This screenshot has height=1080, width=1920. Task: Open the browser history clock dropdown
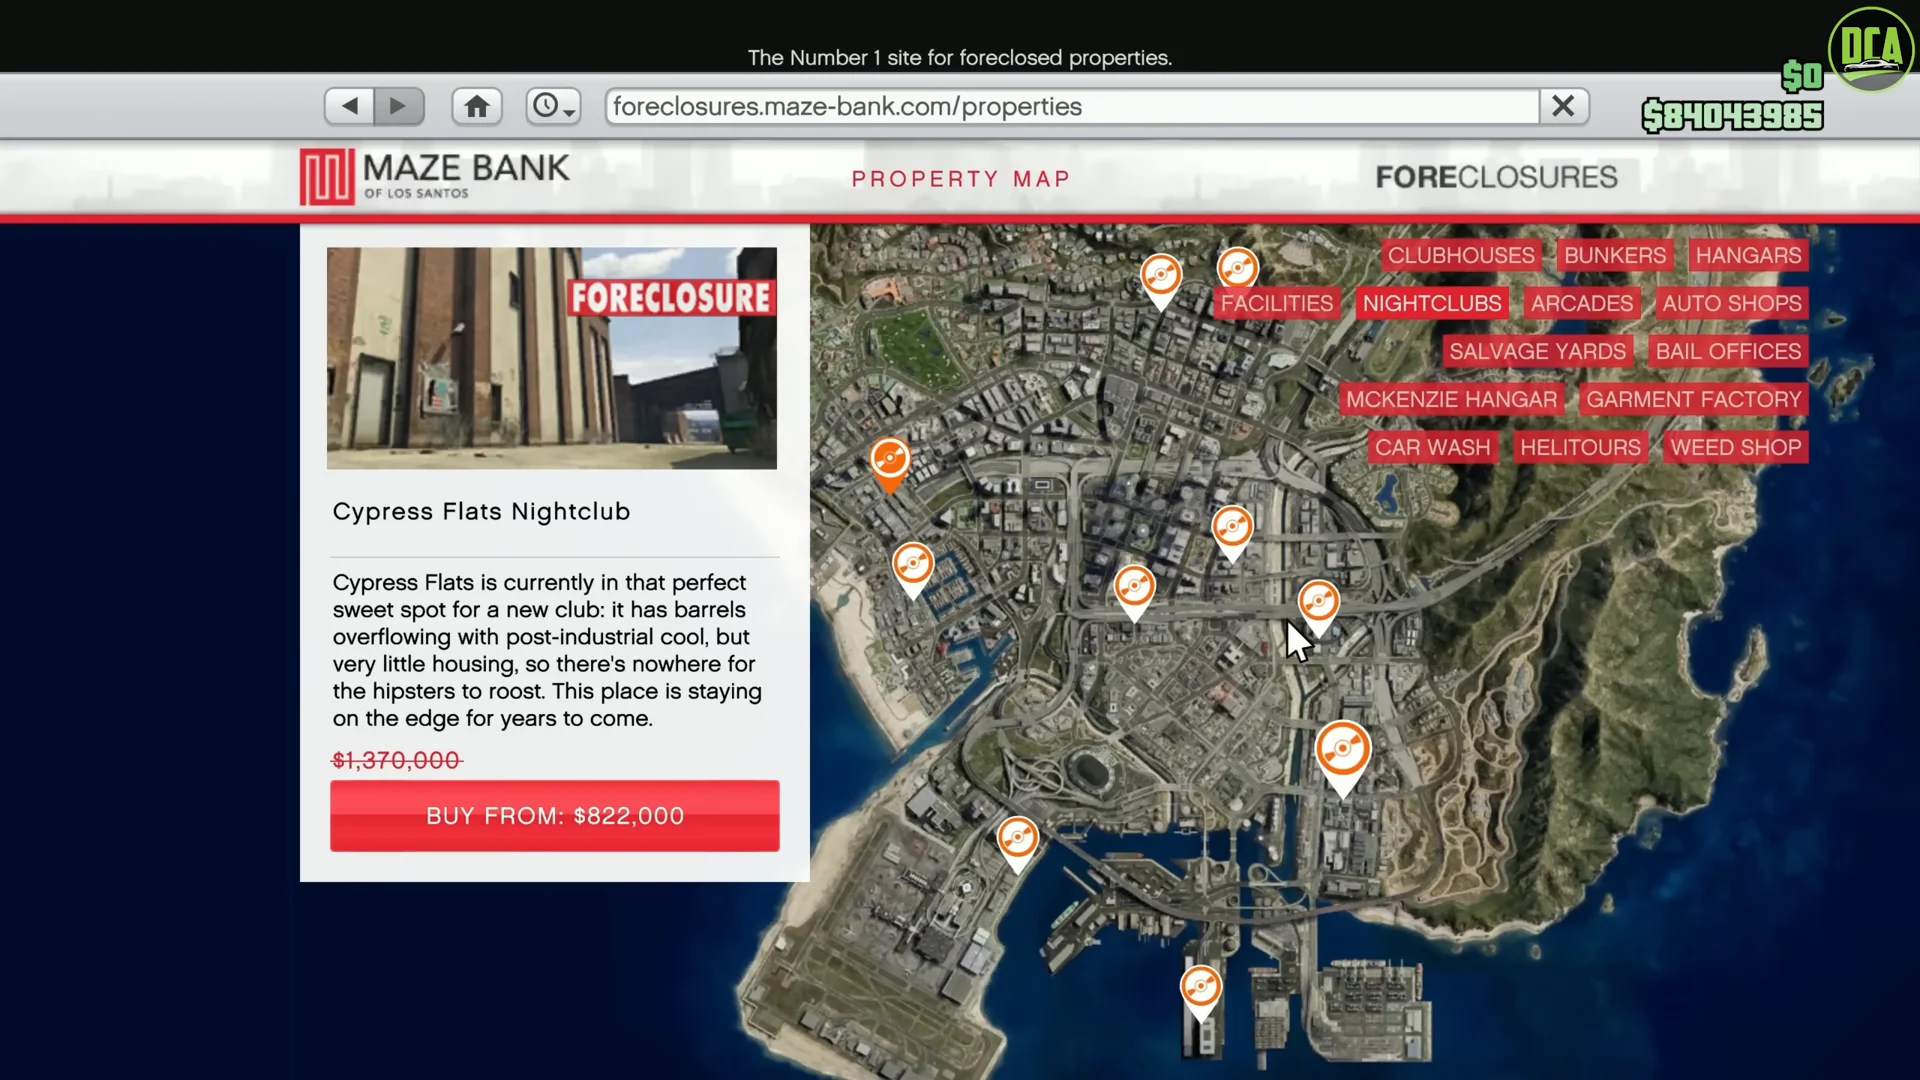(x=553, y=106)
